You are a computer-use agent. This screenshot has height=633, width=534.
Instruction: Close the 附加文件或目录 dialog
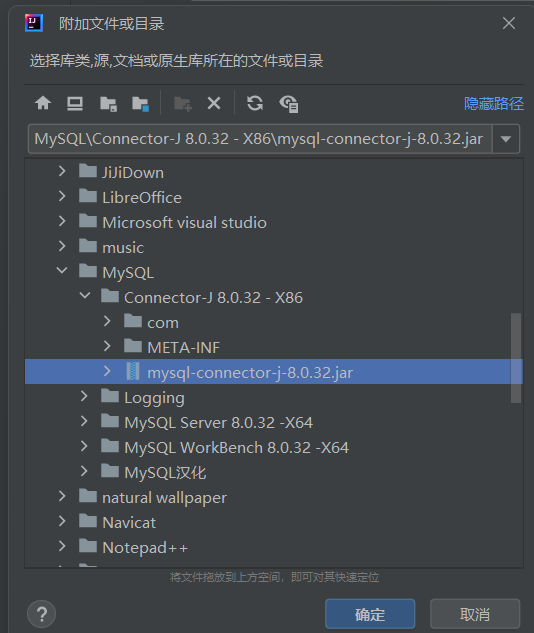pyautogui.click(x=509, y=23)
